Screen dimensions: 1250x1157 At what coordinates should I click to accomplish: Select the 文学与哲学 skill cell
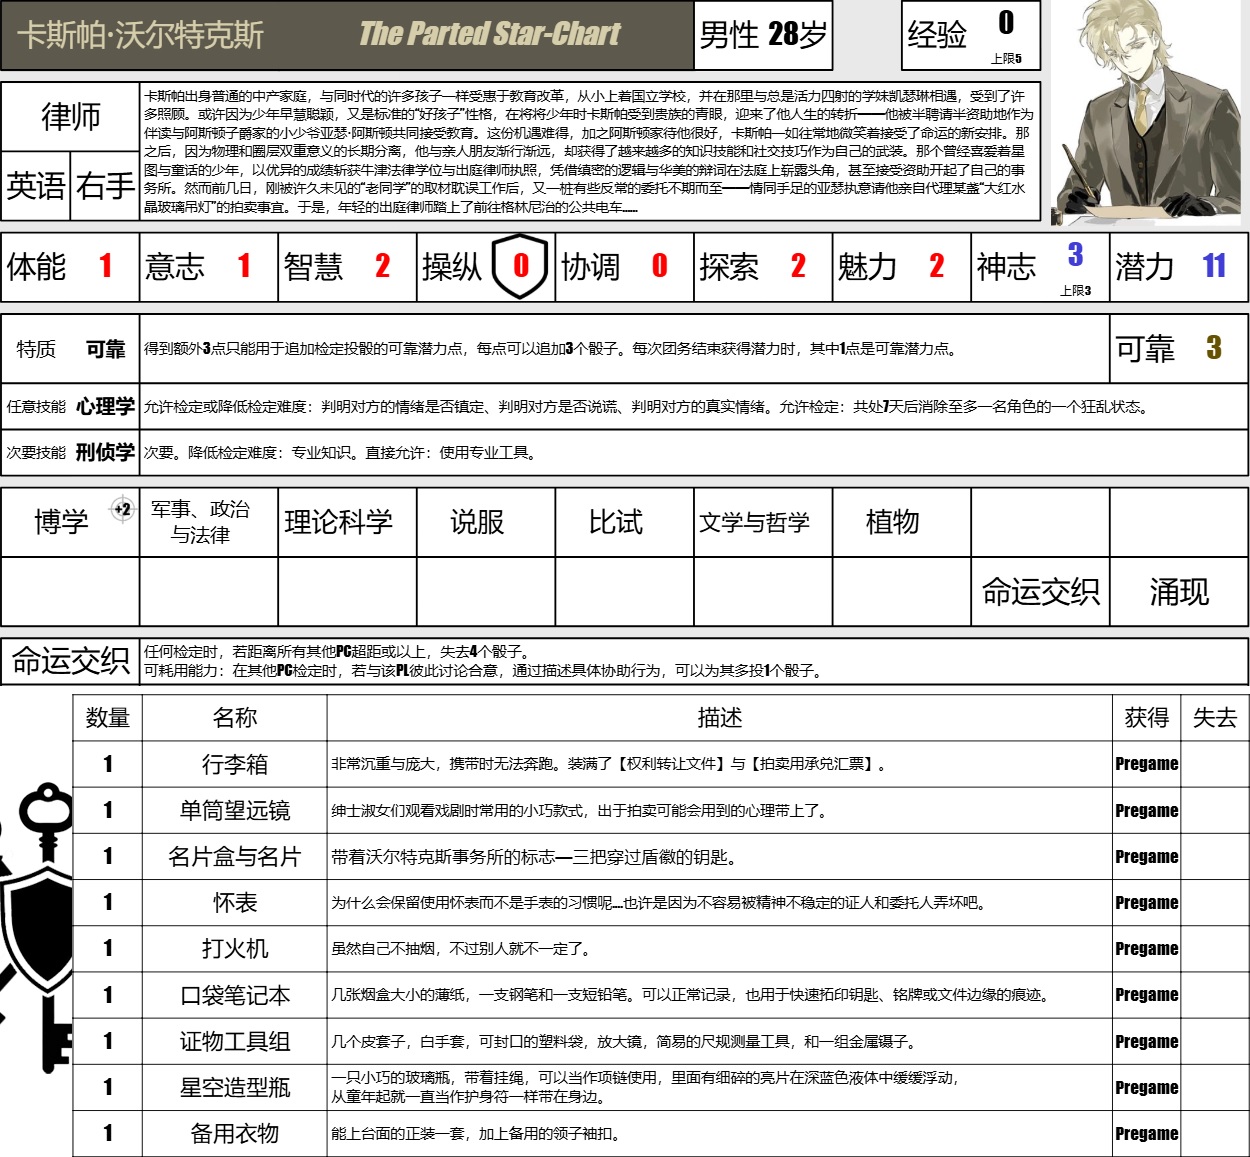754,522
